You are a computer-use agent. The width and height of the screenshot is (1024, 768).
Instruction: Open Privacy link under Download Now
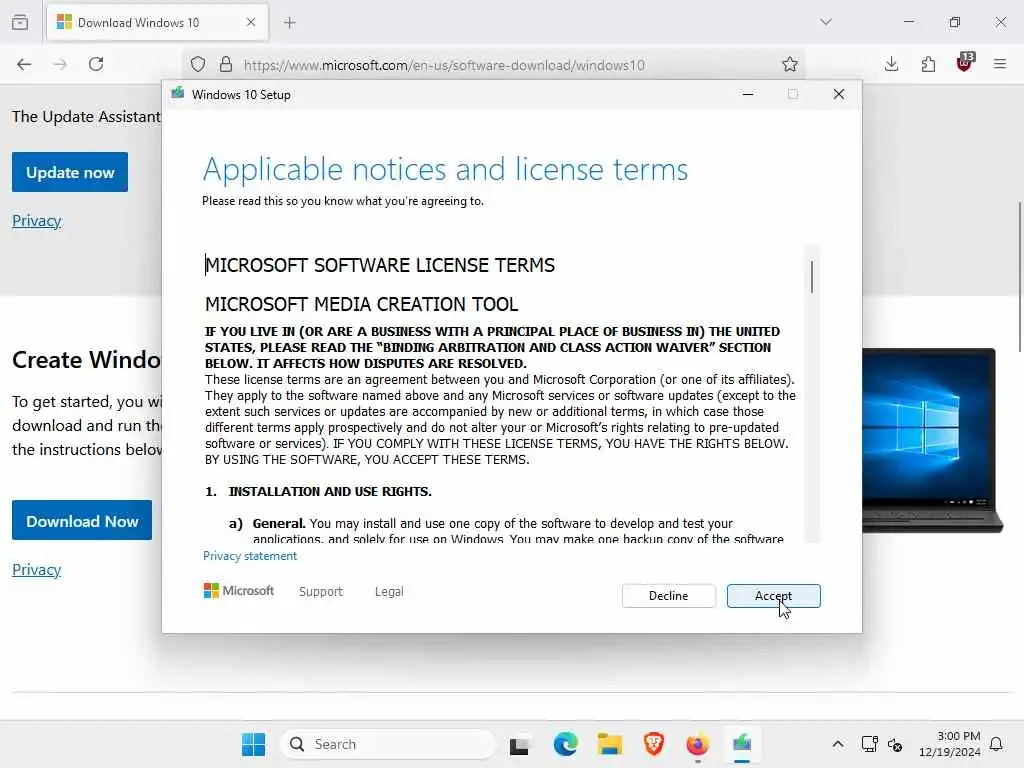37,569
